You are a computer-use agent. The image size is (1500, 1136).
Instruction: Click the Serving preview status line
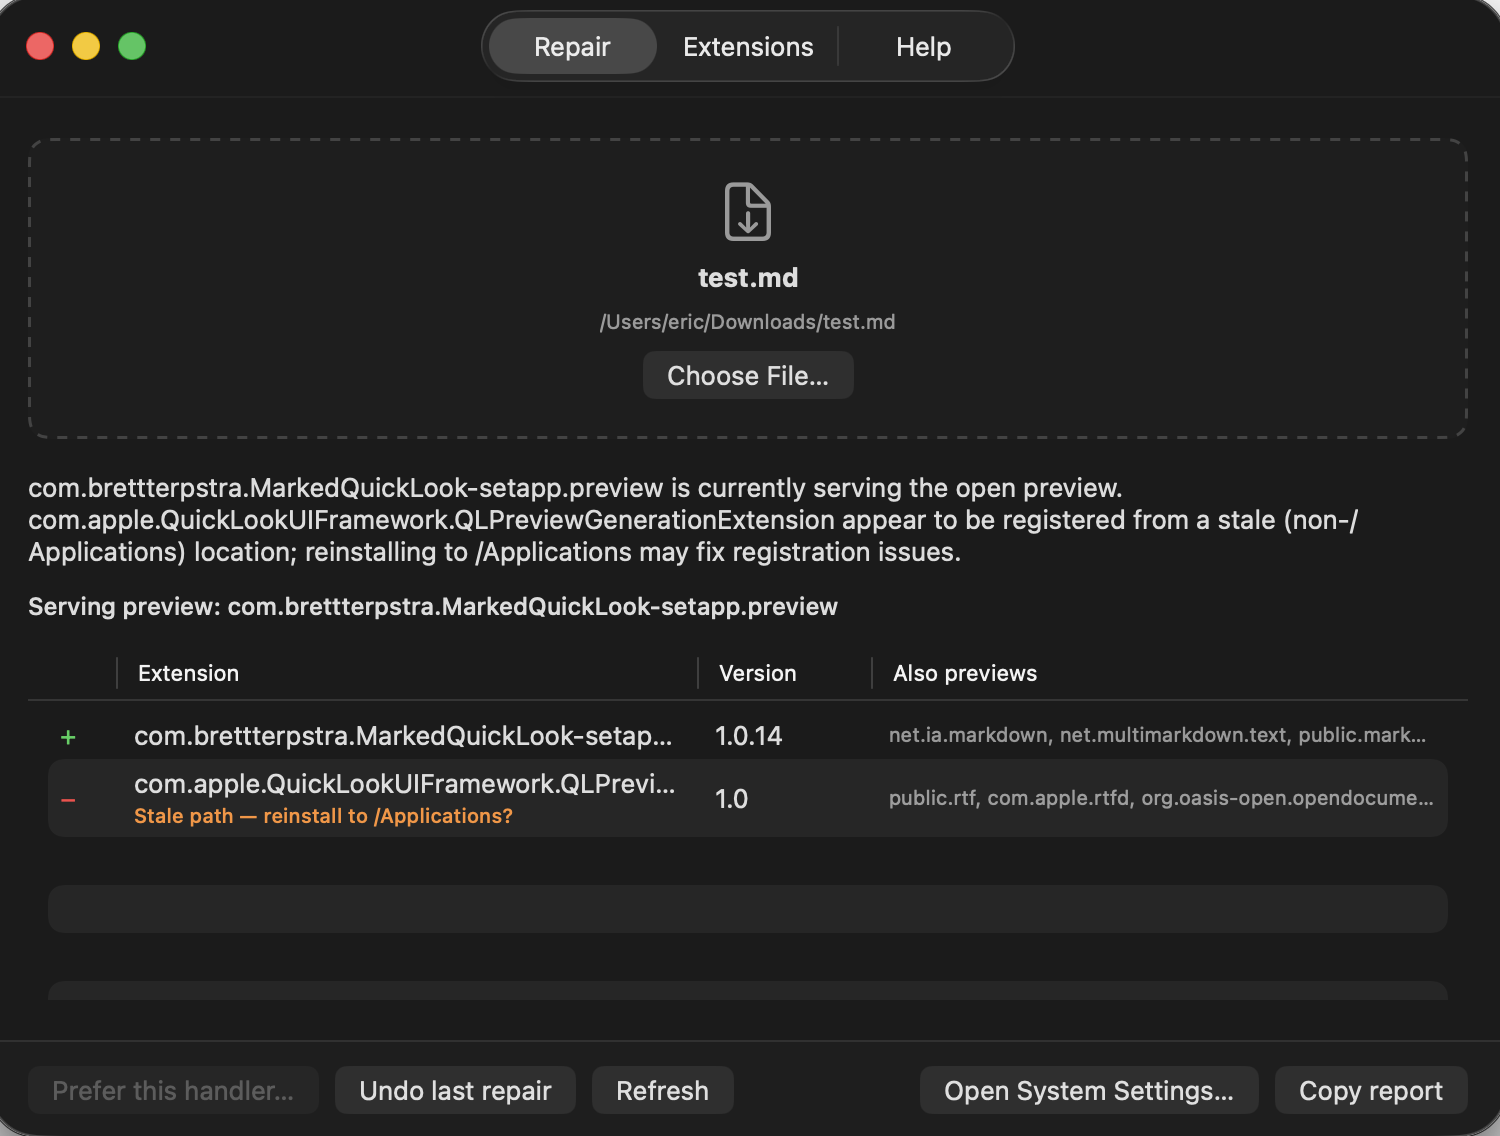coord(433,607)
